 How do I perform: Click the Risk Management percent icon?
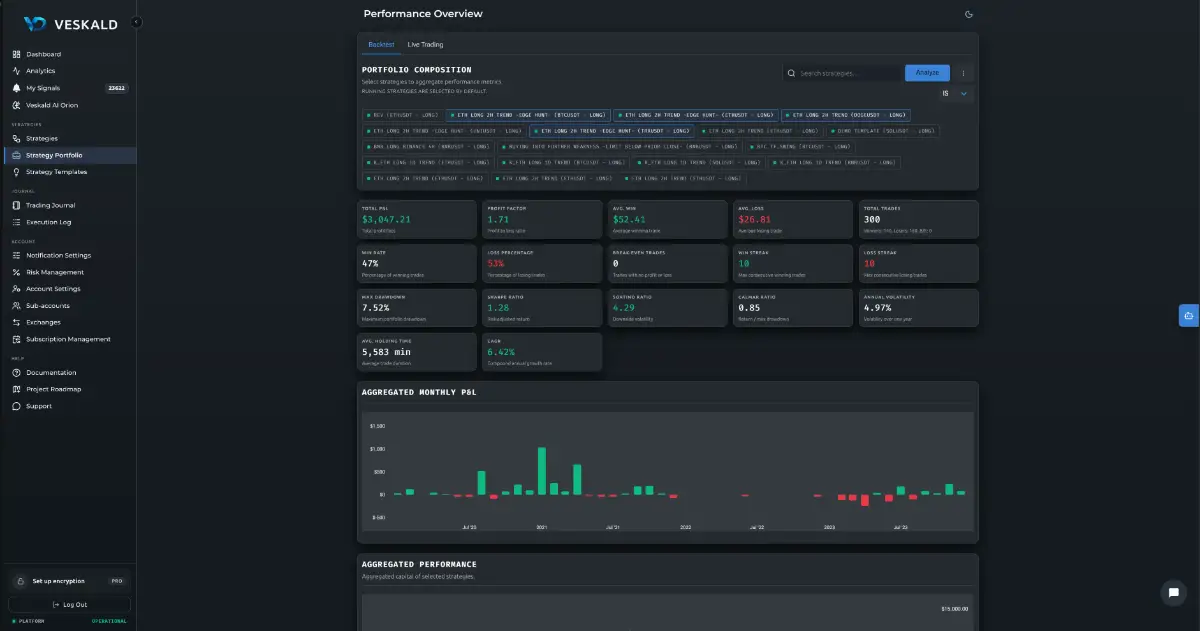16,272
